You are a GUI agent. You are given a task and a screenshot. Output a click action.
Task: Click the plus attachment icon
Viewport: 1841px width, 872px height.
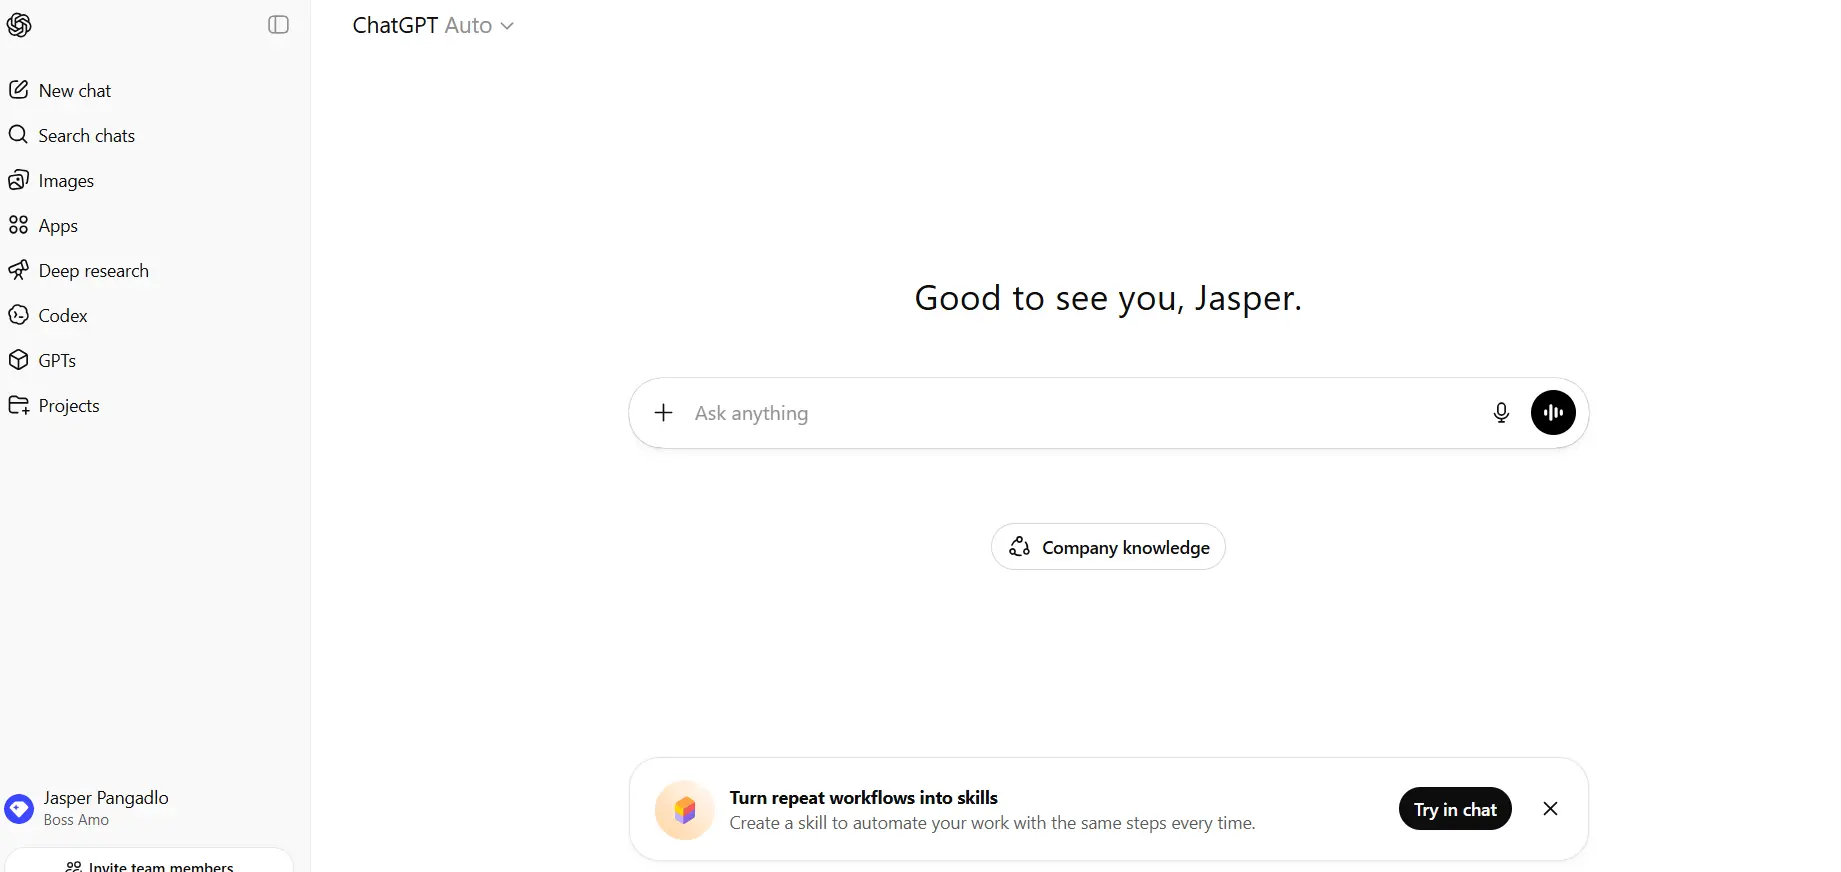point(663,412)
